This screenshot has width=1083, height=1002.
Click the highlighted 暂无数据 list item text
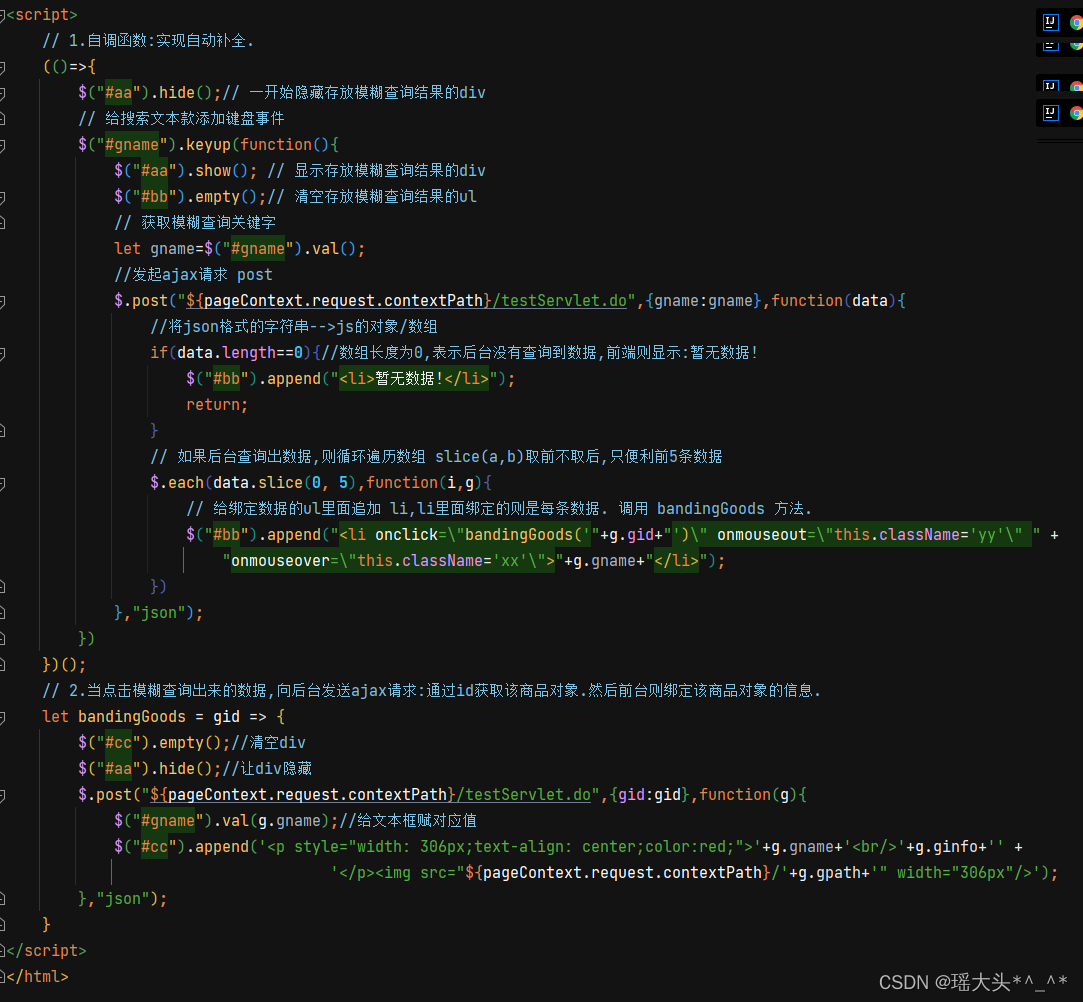pos(407,378)
